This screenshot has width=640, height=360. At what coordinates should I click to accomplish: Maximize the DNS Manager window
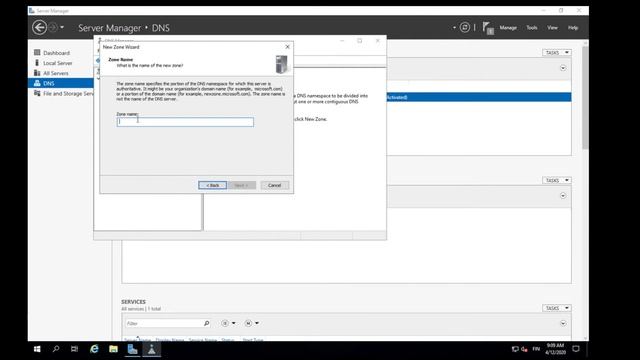pos(360,41)
